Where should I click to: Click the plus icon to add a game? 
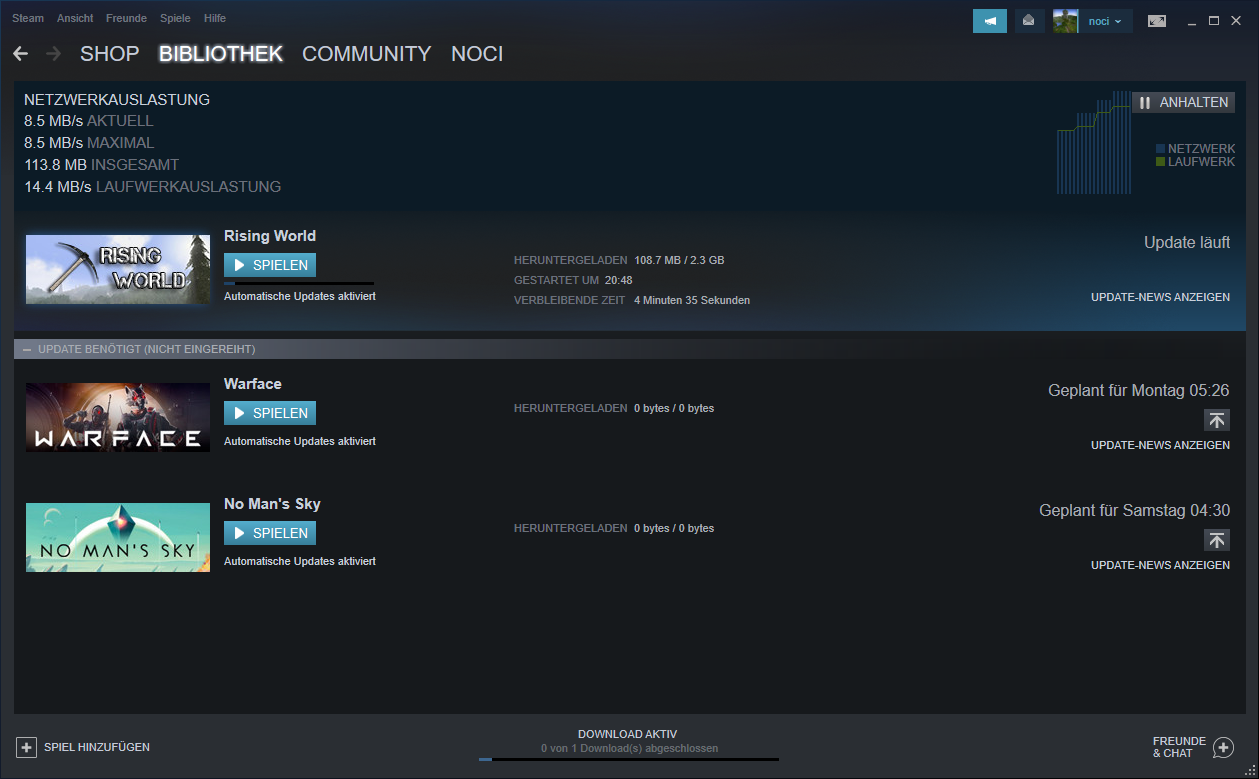click(26, 747)
